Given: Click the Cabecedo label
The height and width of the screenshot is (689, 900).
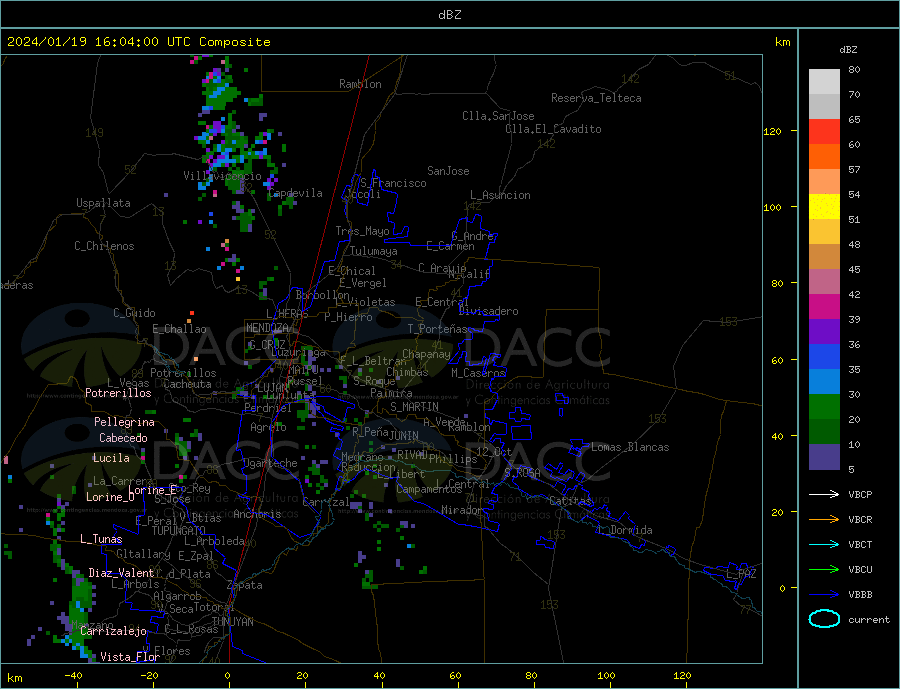Looking at the screenshot, I should 123,438.
